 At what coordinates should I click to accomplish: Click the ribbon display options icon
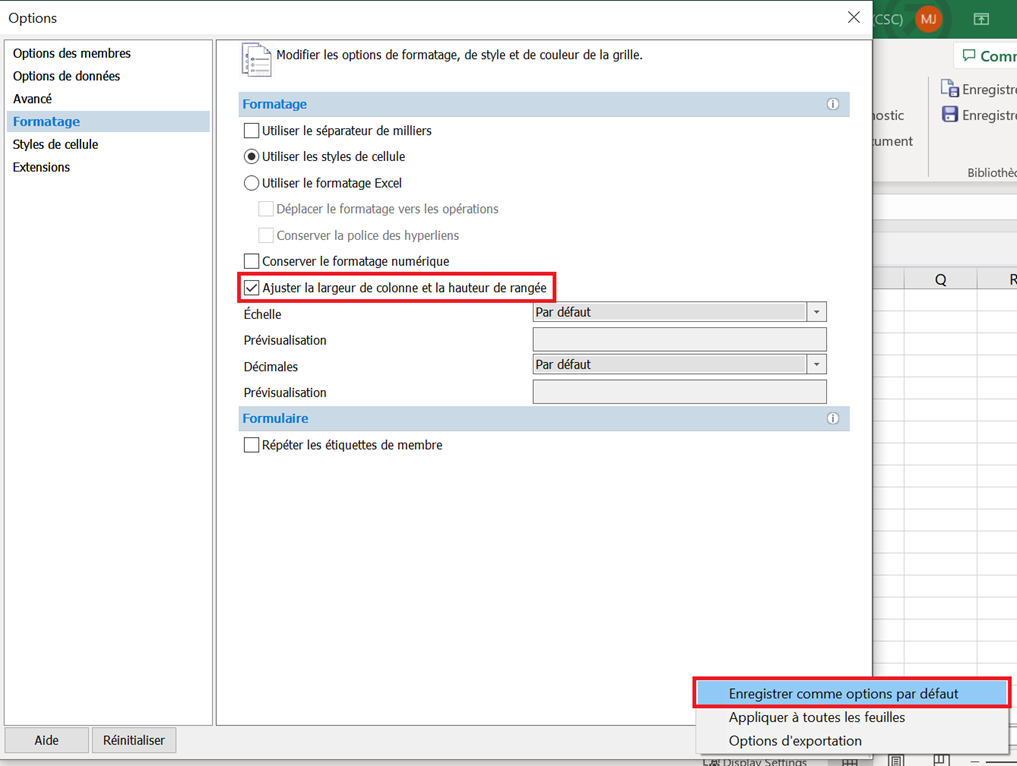pos(981,19)
